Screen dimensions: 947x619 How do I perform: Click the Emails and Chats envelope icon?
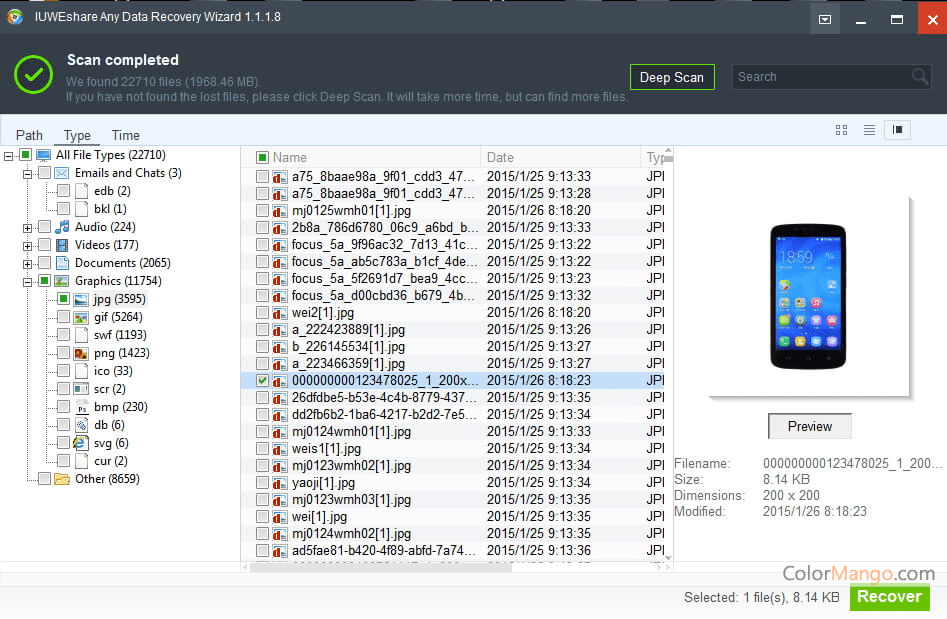62,173
